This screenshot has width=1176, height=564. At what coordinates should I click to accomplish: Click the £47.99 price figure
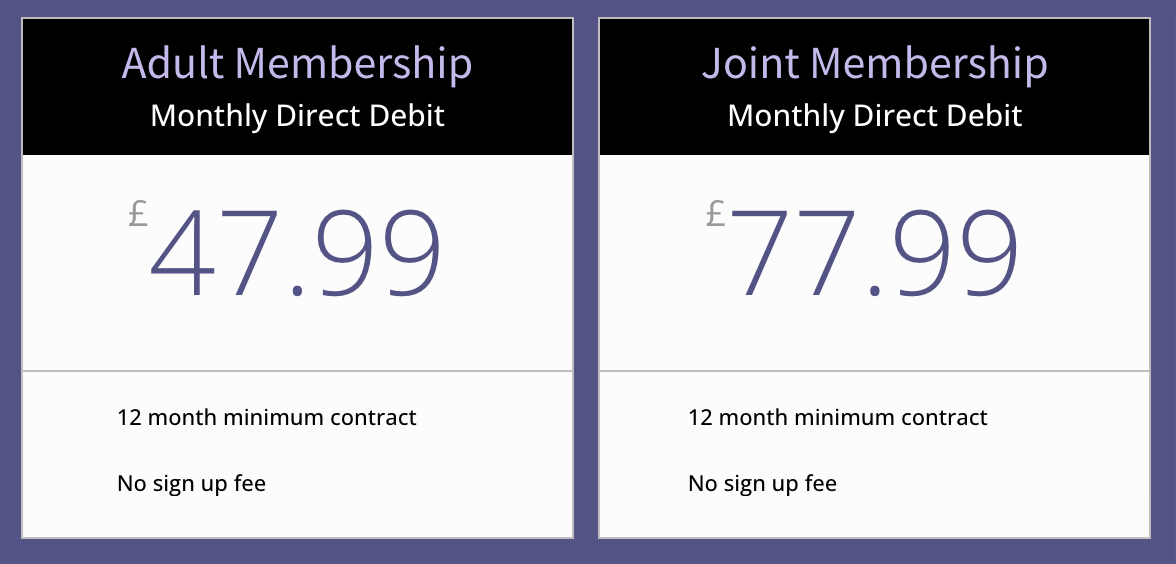296,253
